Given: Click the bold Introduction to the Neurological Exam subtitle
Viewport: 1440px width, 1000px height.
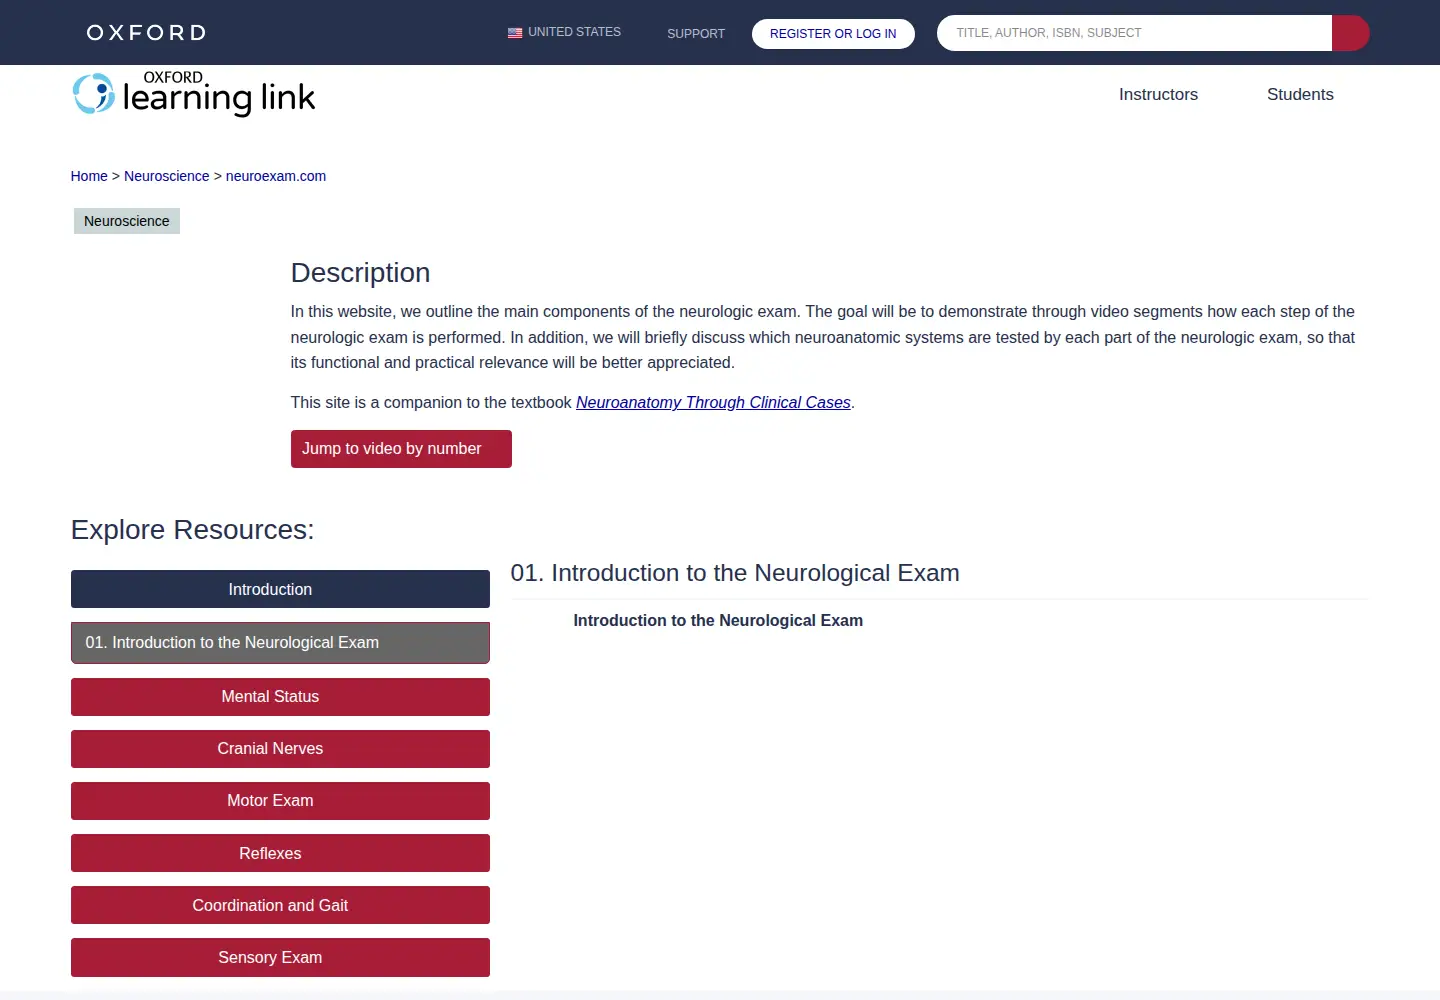Looking at the screenshot, I should 718,620.
